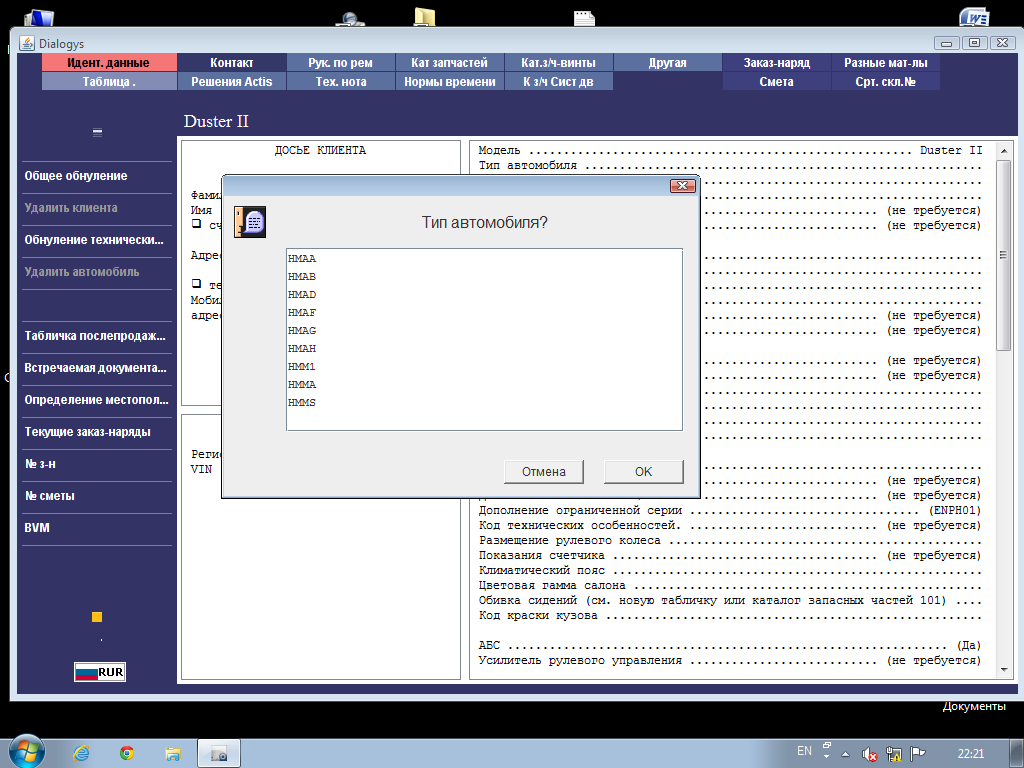Open Action Center flag tray icon

918,754
